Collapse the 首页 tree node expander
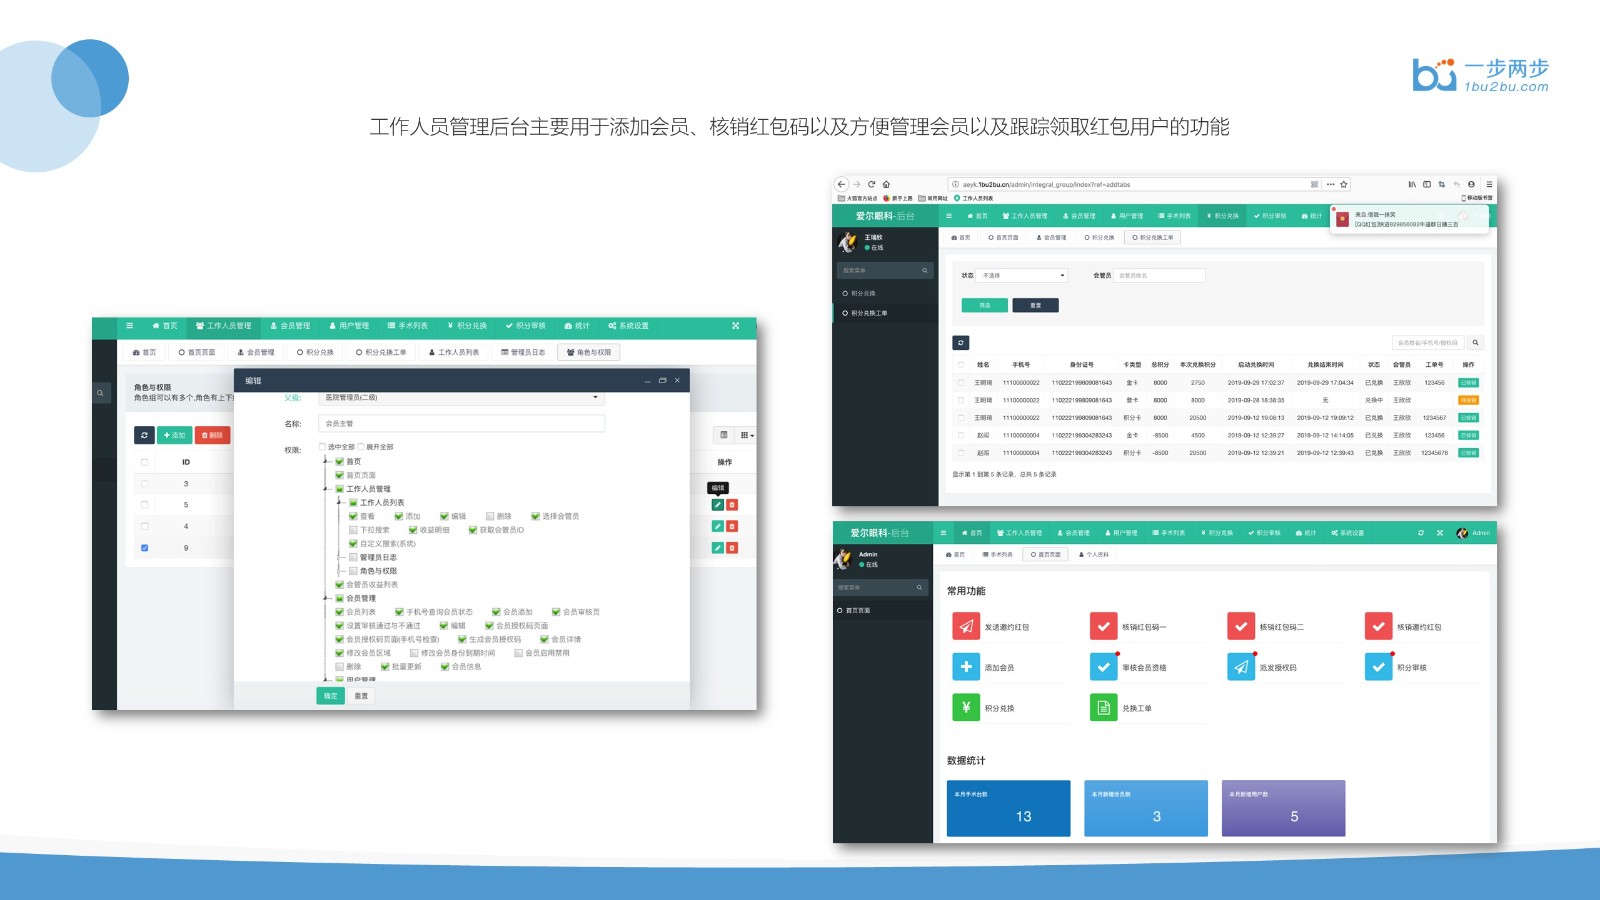The image size is (1600, 900). 327,461
